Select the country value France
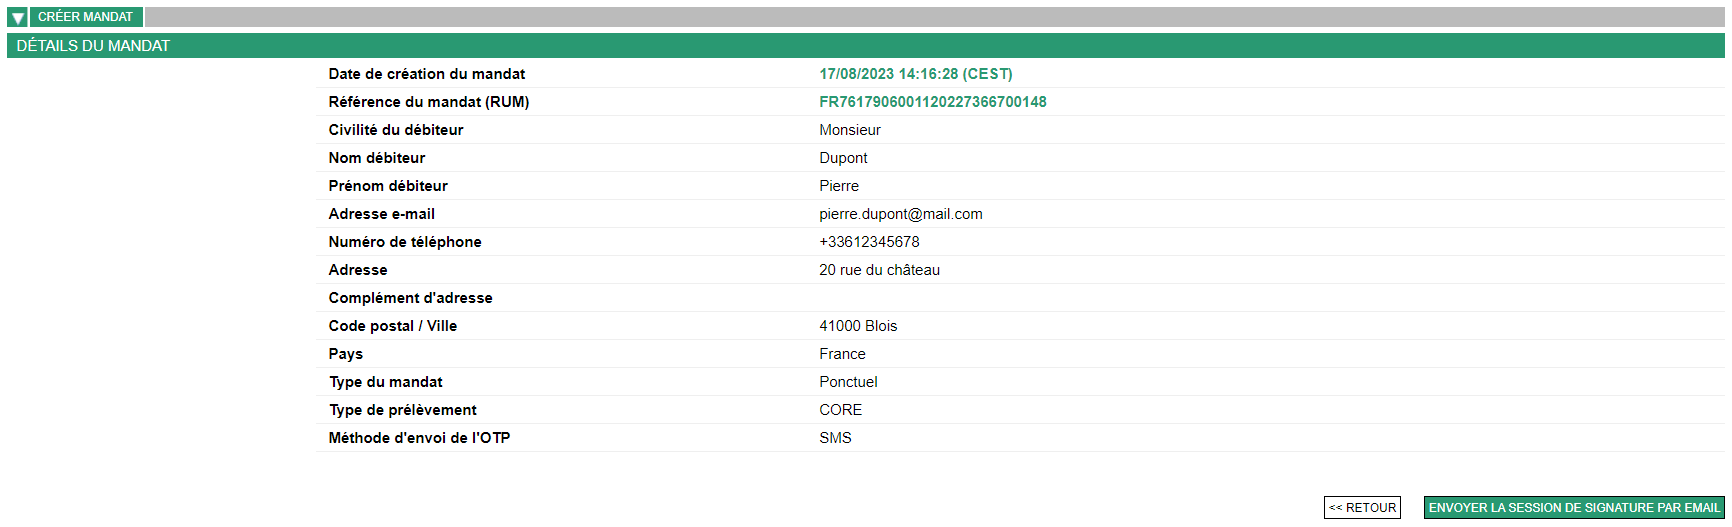1732x527 pixels. [842, 354]
